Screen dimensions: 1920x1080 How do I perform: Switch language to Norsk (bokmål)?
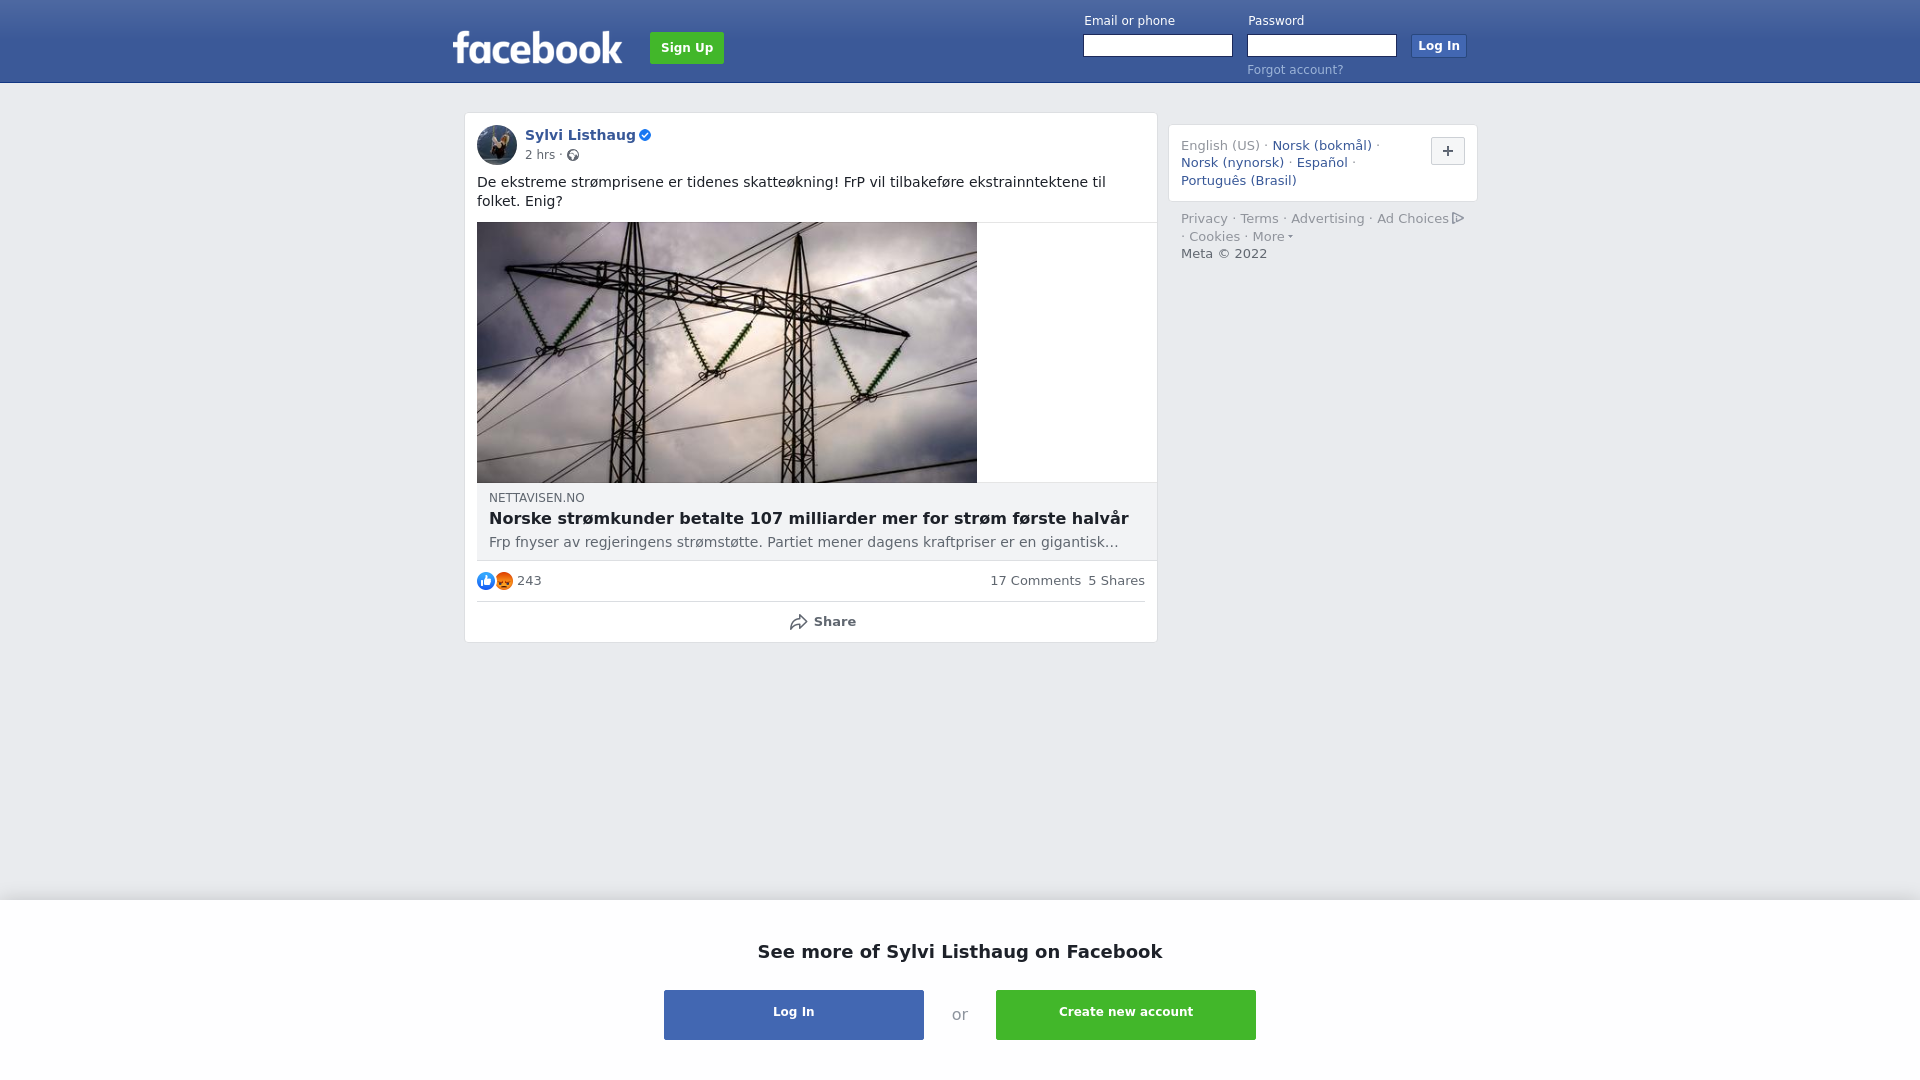1322,146
